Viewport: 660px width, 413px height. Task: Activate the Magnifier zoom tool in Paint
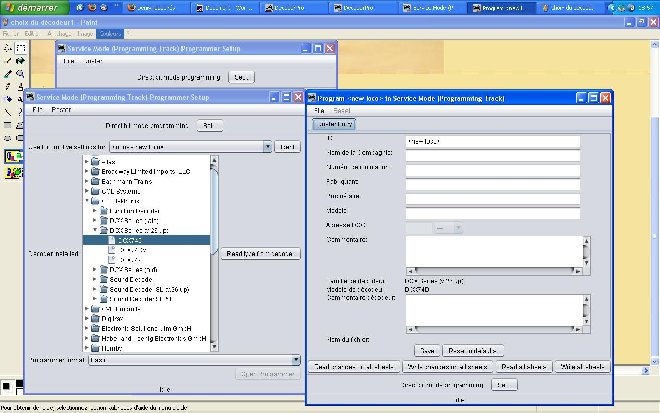pyautogui.click(x=20, y=74)
